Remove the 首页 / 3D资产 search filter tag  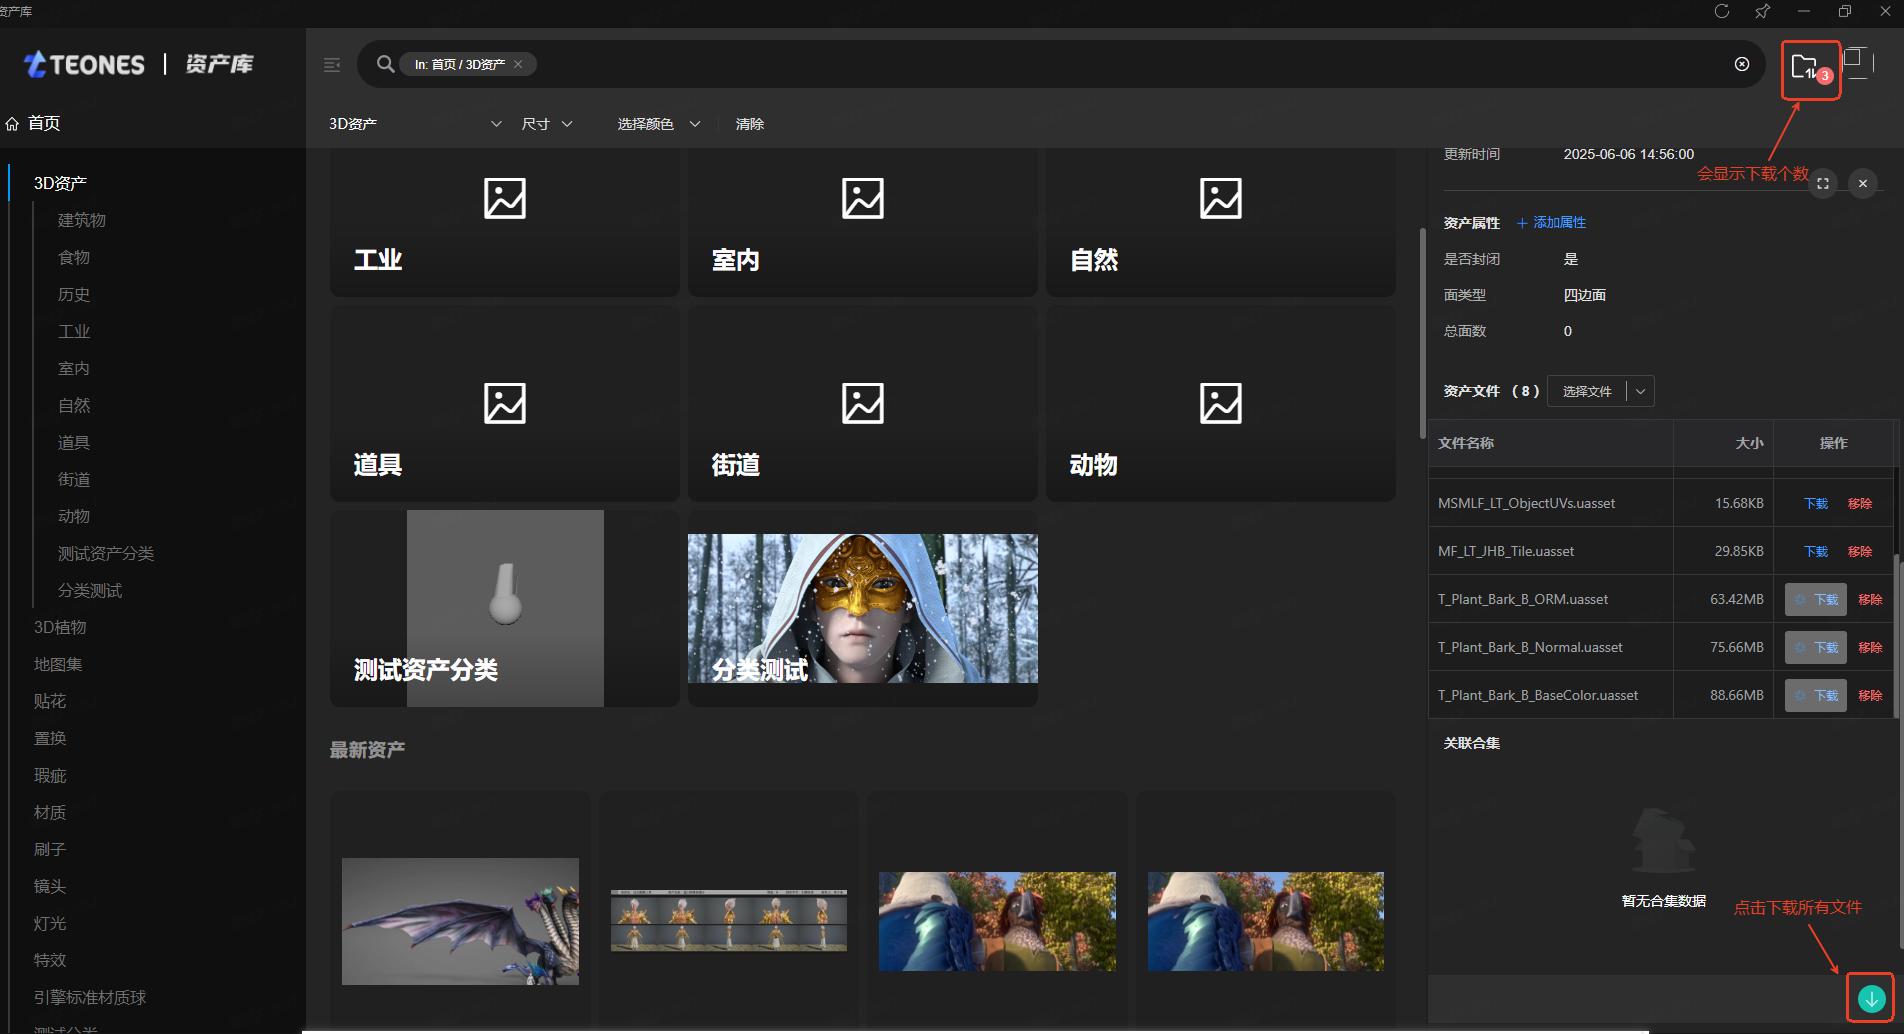tap(518, 64)
